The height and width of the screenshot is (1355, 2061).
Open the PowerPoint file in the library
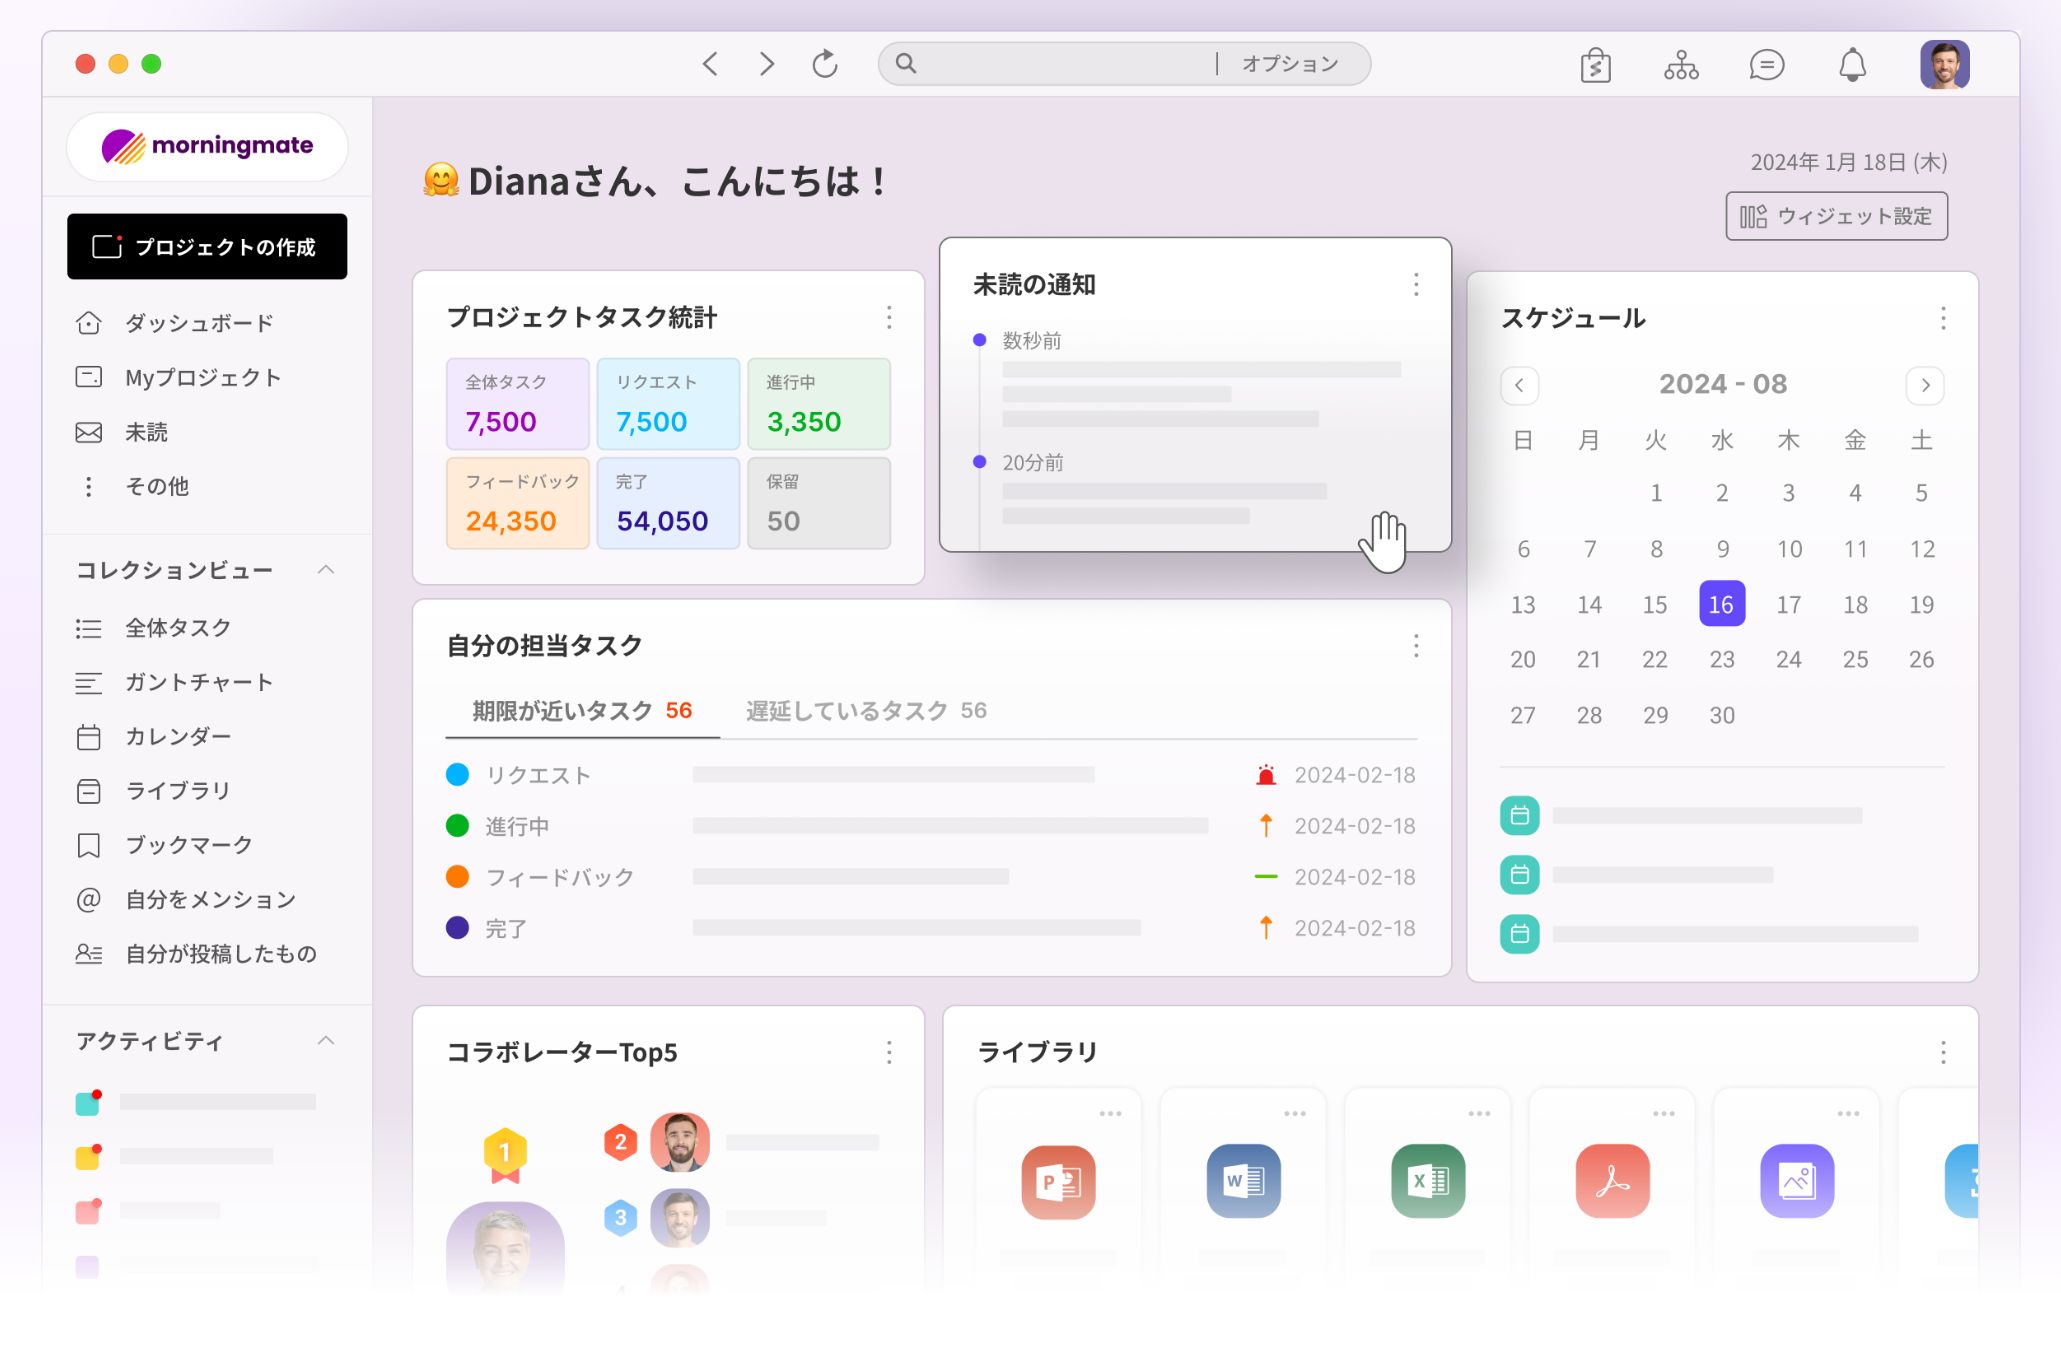click(1058, 1181)
